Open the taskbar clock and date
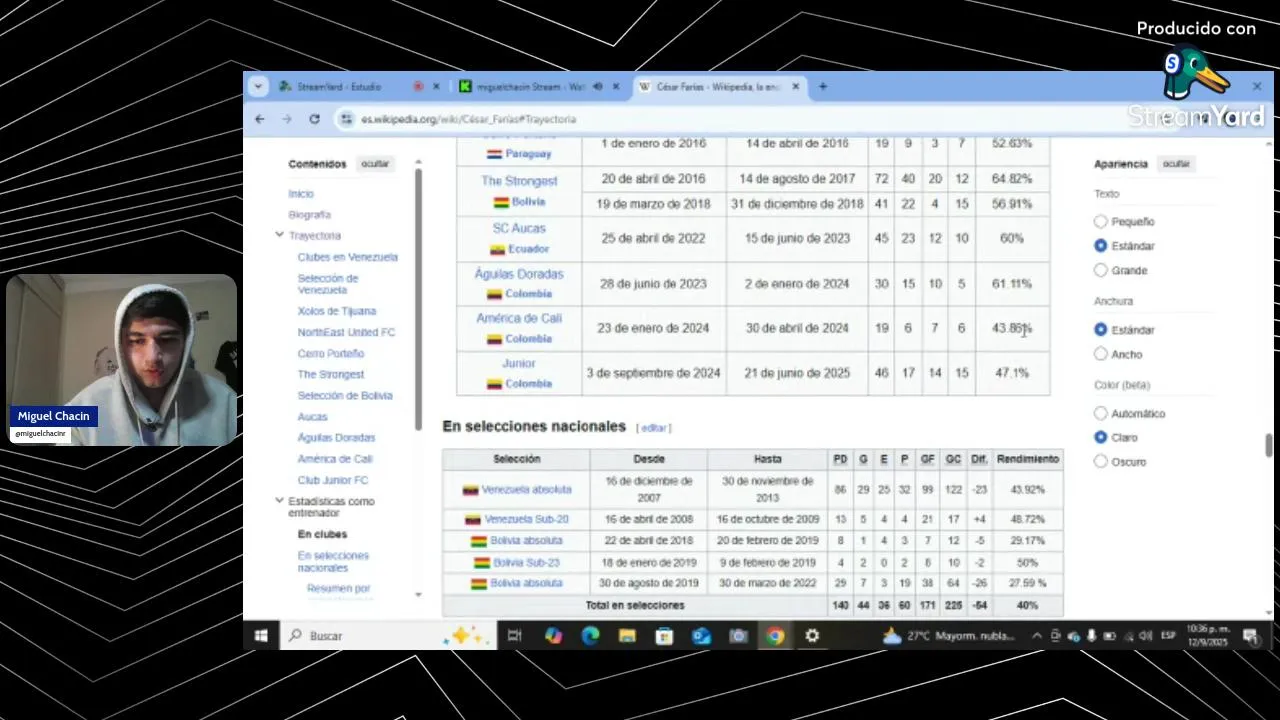This screenshot has width=1280, height=720. 1209,636
